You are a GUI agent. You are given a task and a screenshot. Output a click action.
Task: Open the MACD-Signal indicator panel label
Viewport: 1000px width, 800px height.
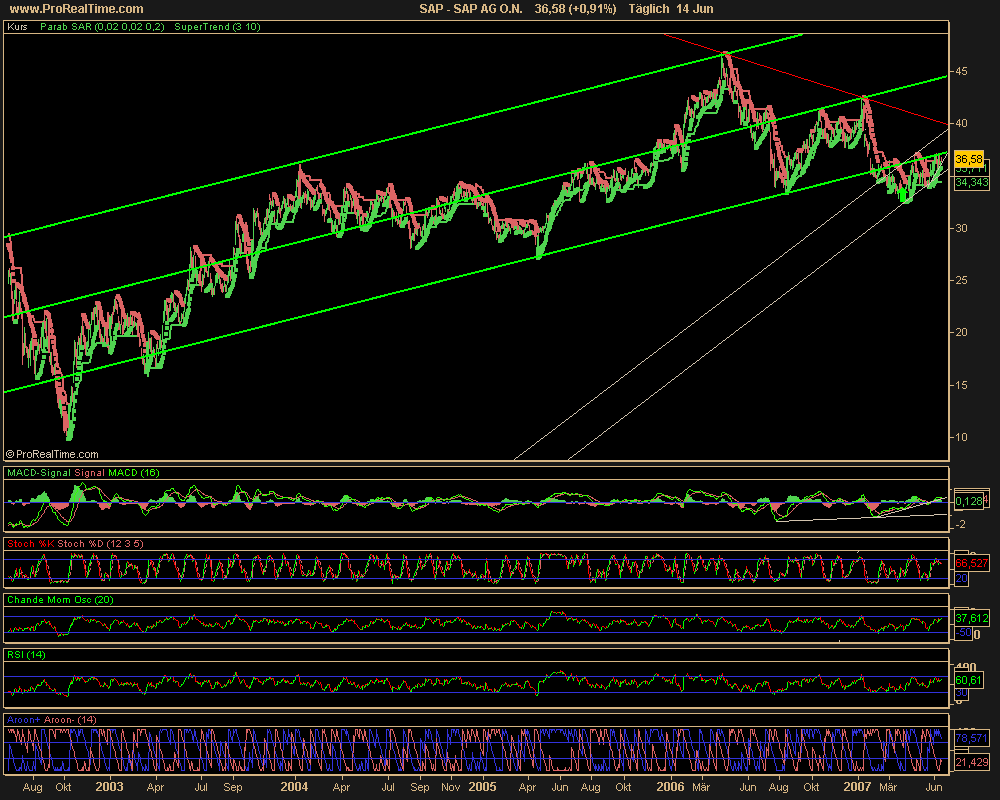click(83, 471)
